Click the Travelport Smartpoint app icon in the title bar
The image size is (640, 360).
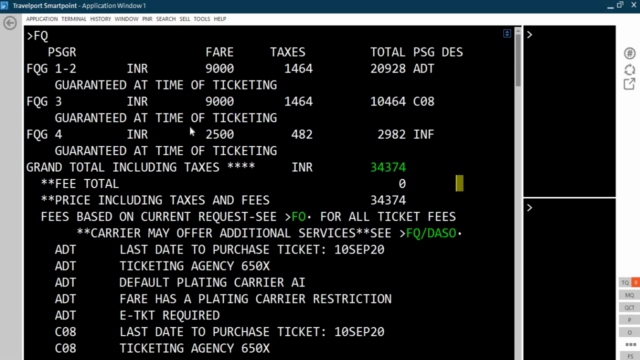[x=4, y=5]
